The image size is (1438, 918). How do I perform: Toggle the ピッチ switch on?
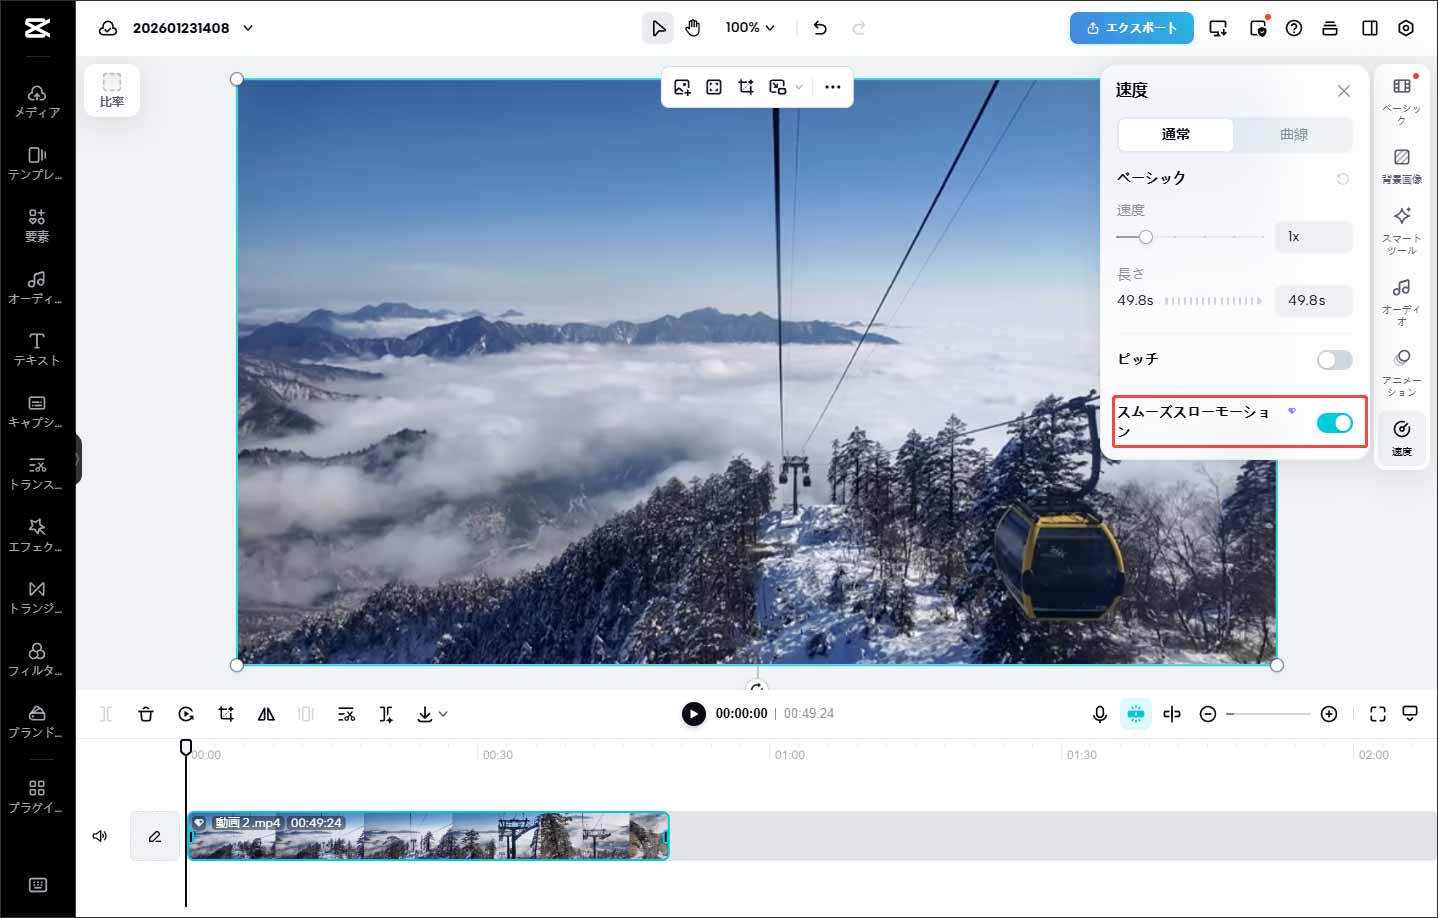tap(1335, 359)
